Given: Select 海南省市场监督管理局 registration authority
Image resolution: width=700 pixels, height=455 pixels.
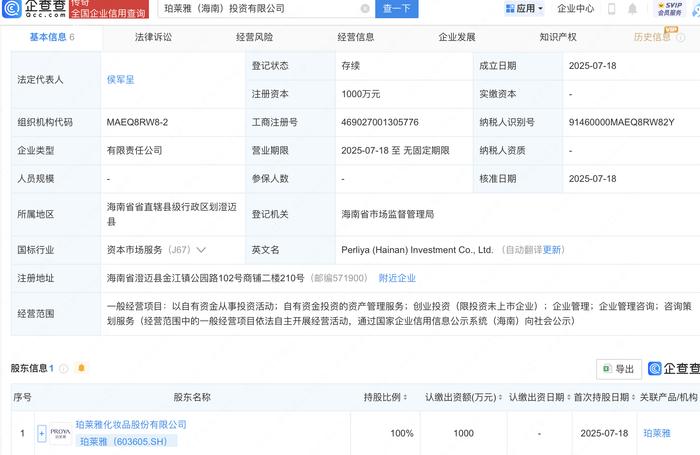Looking at the screenshot, I should pyautogui.click(x=388, y=214).
